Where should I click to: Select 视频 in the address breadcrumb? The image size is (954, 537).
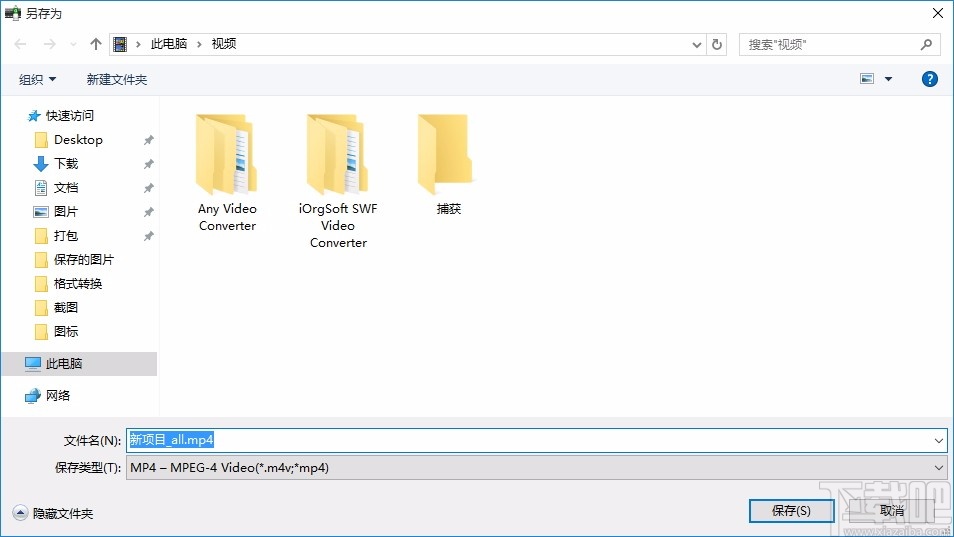click(x=223, y=44)
